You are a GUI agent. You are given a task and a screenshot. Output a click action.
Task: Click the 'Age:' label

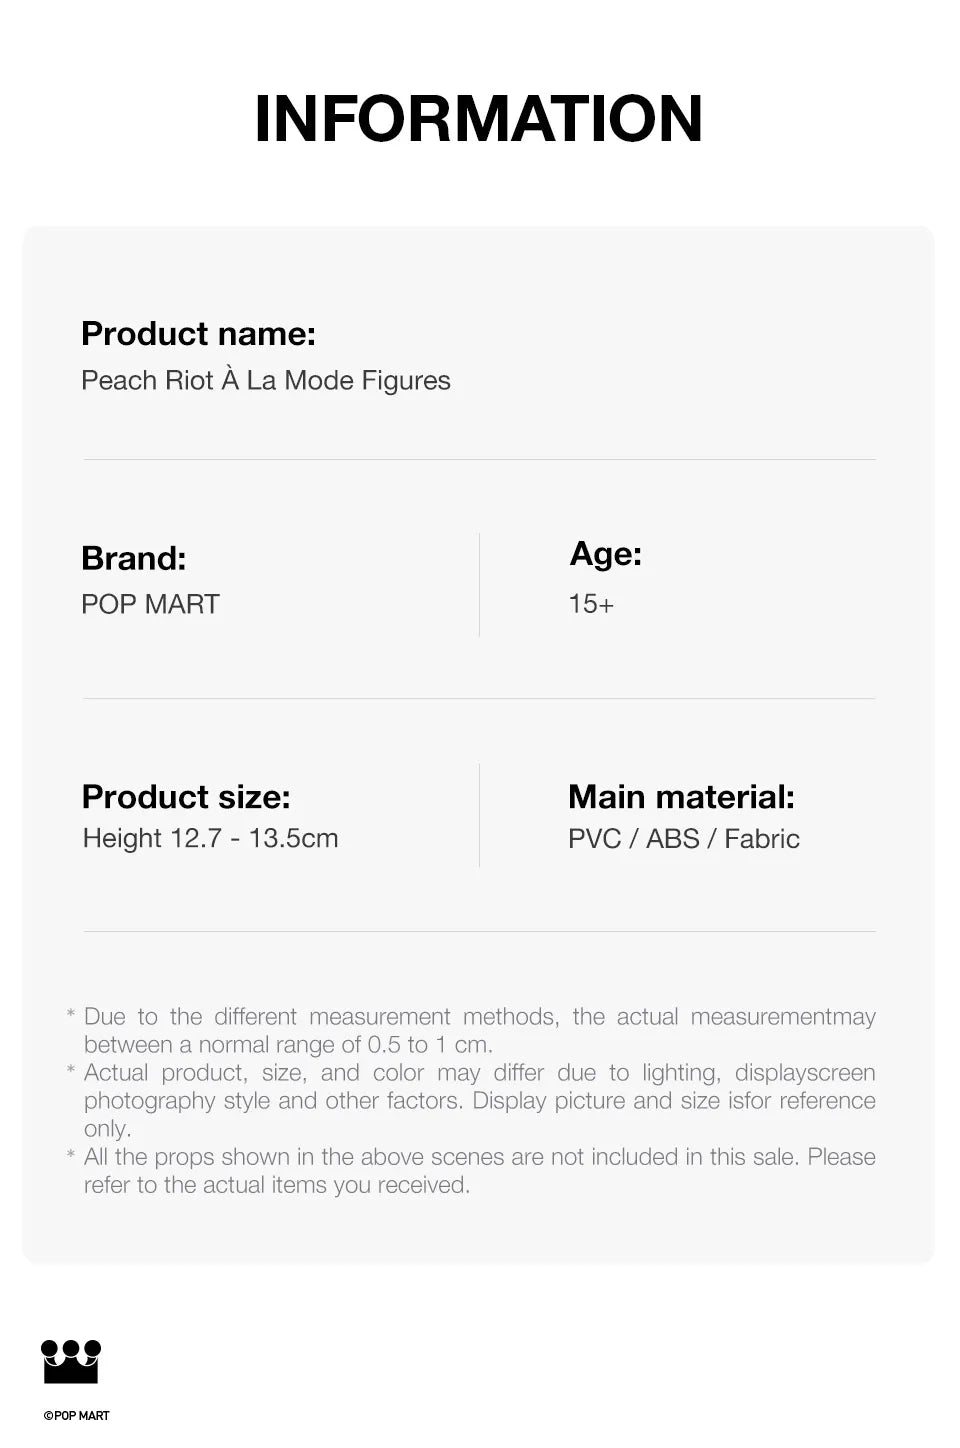click(606, 554)
